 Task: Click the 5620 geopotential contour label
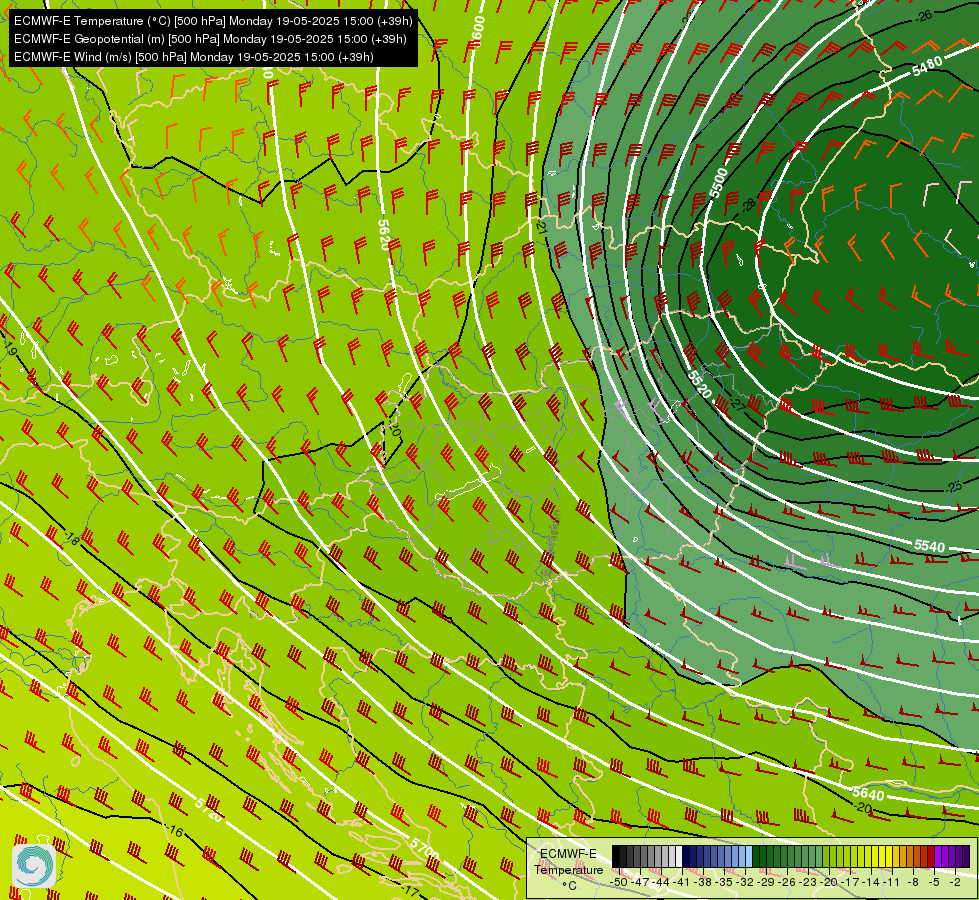click(x=384, y=235)
